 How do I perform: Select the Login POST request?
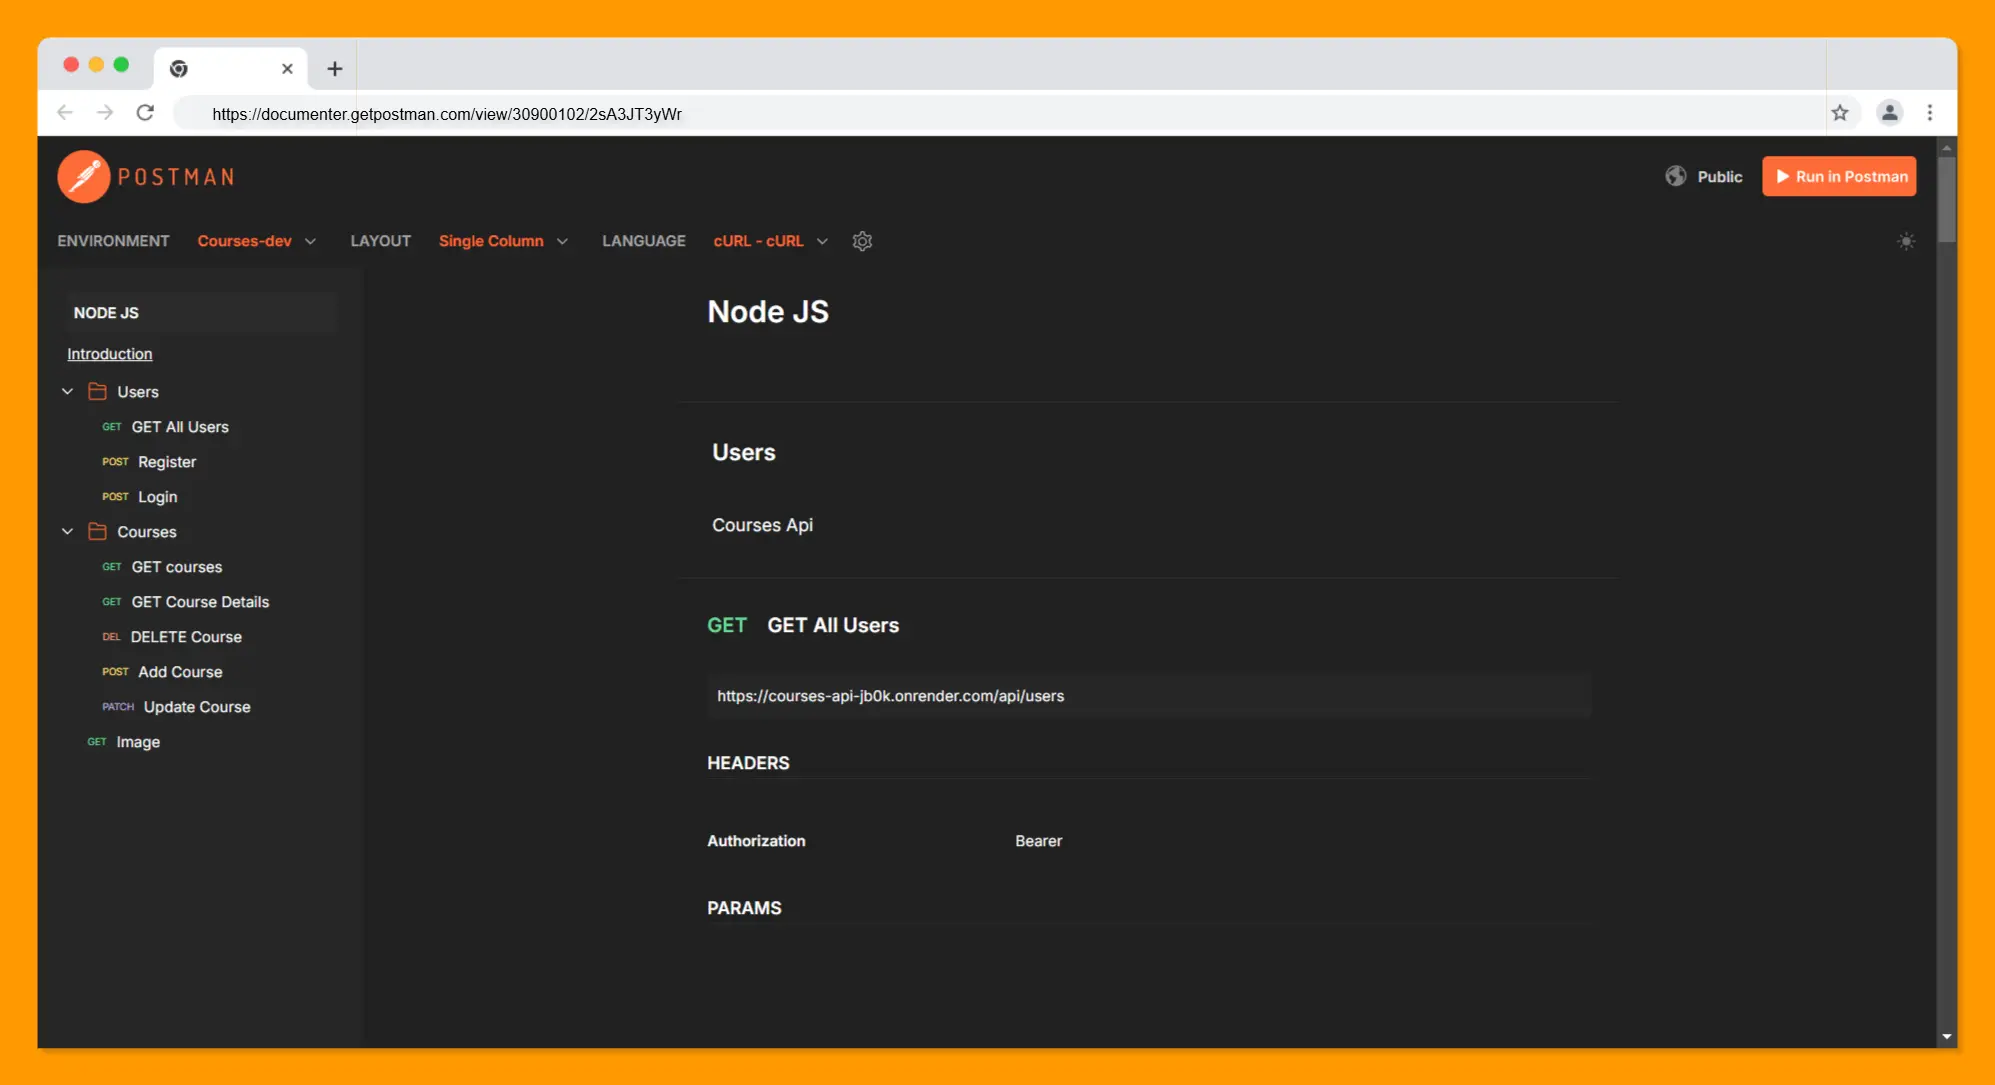(158, 497)
